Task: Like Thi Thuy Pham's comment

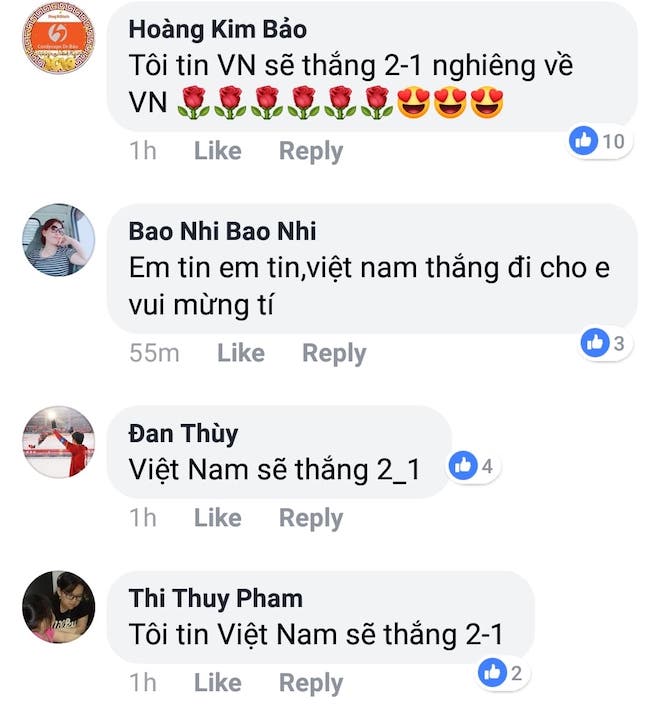Action: pos(218,683)
